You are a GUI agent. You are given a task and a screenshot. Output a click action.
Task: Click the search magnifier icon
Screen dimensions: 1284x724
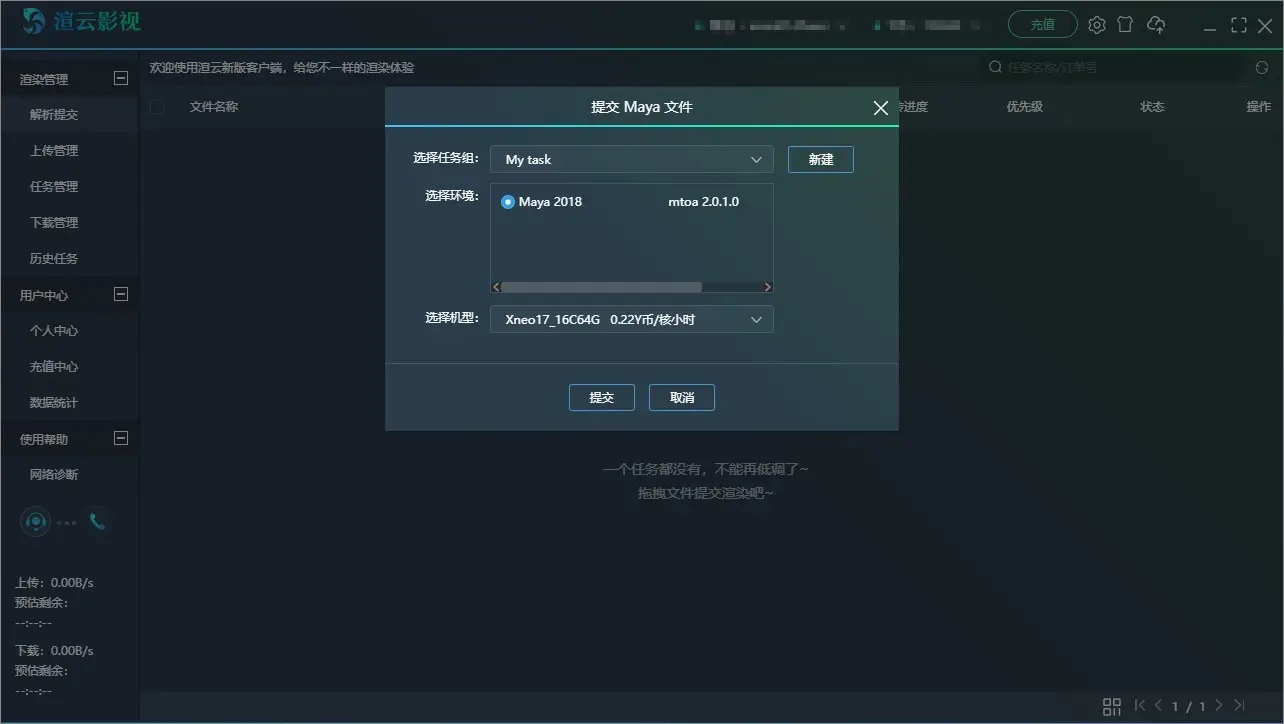(995, 67)
